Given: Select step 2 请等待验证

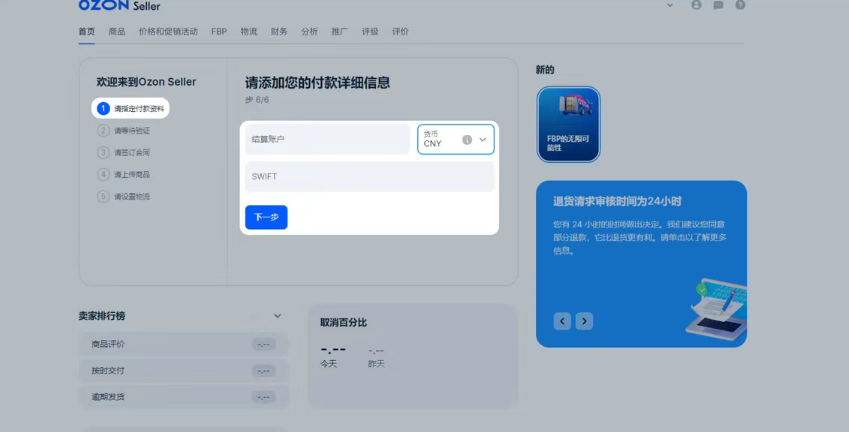Looking at the screenshot, I should [124, 130].
